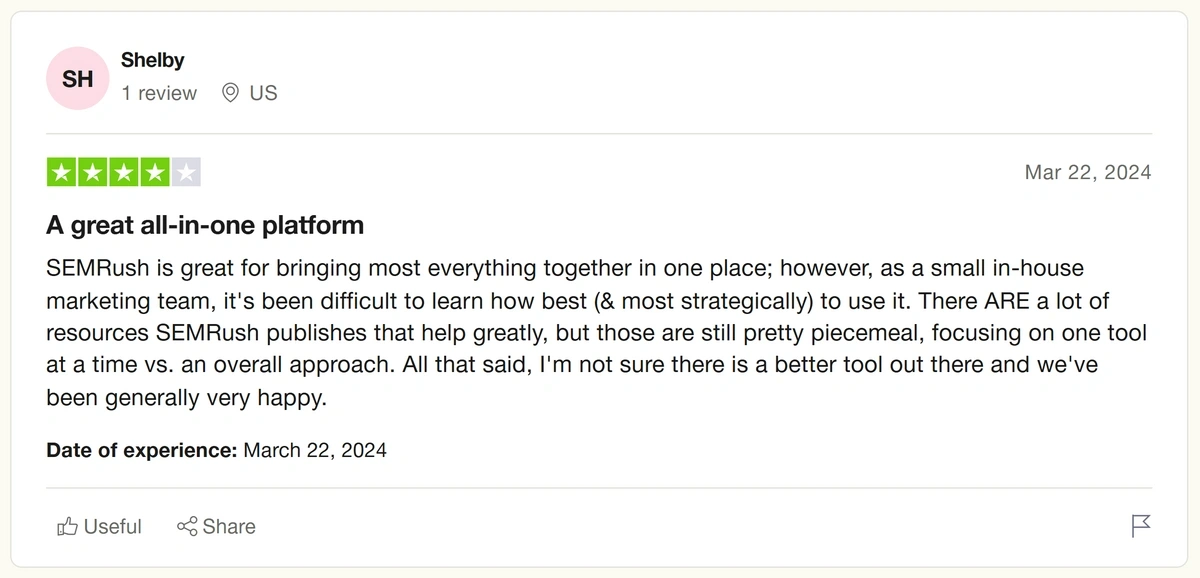
Task: Click the Share button
Action: 216,526
